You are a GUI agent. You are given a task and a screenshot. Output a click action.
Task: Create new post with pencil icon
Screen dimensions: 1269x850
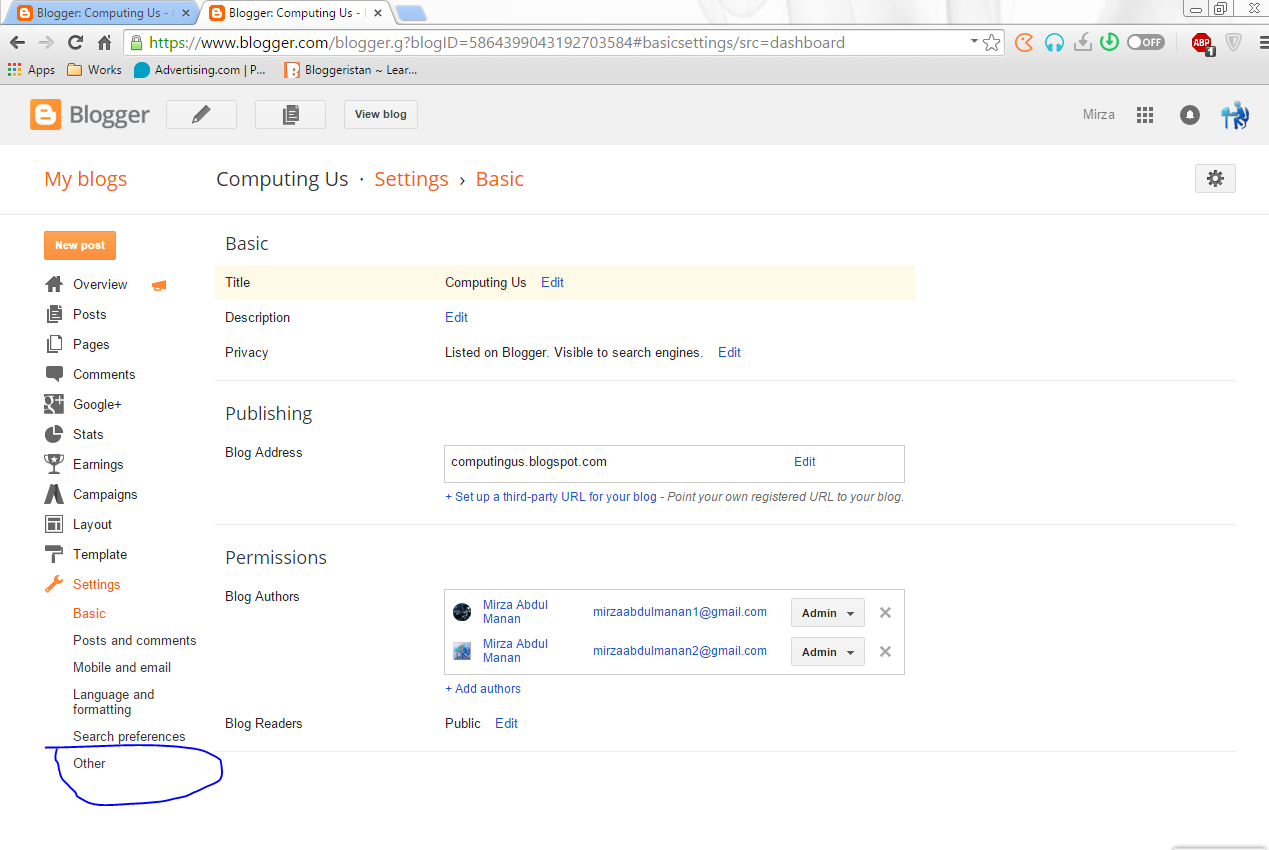(x=201, y=114)
